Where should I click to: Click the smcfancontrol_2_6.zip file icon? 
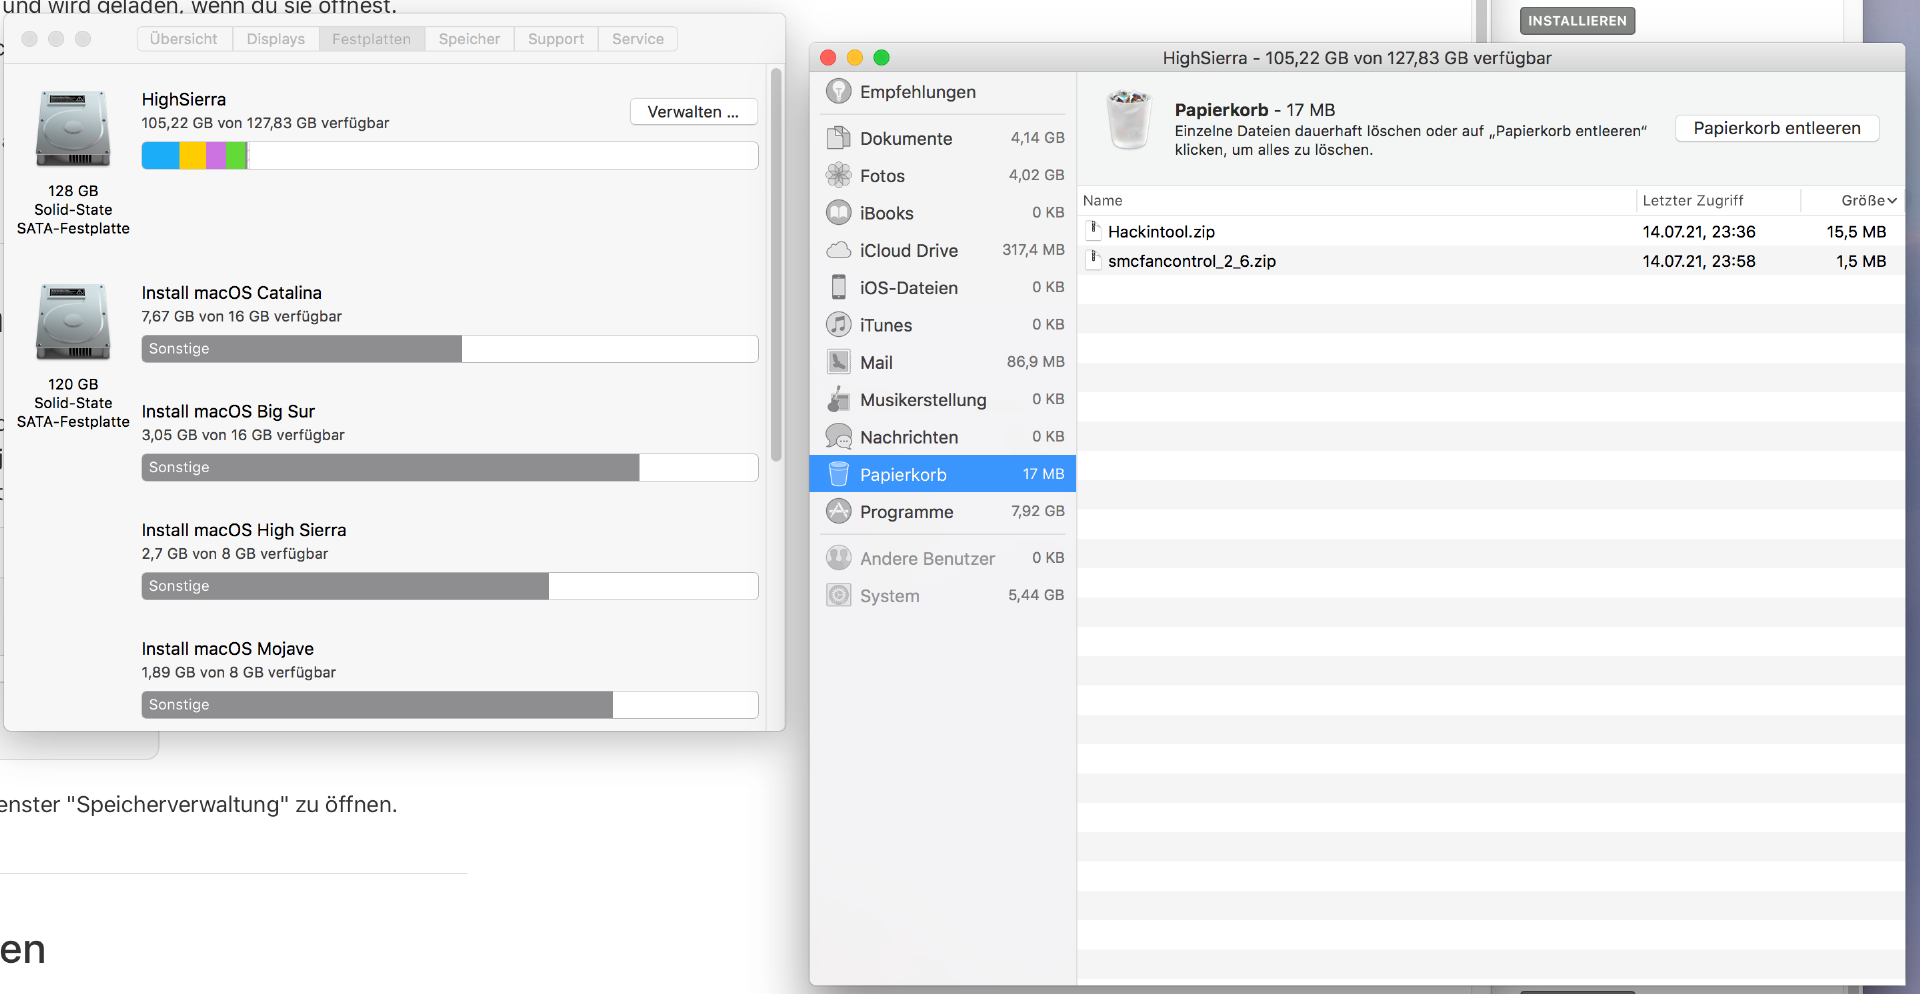click(x=1095, y=260)
